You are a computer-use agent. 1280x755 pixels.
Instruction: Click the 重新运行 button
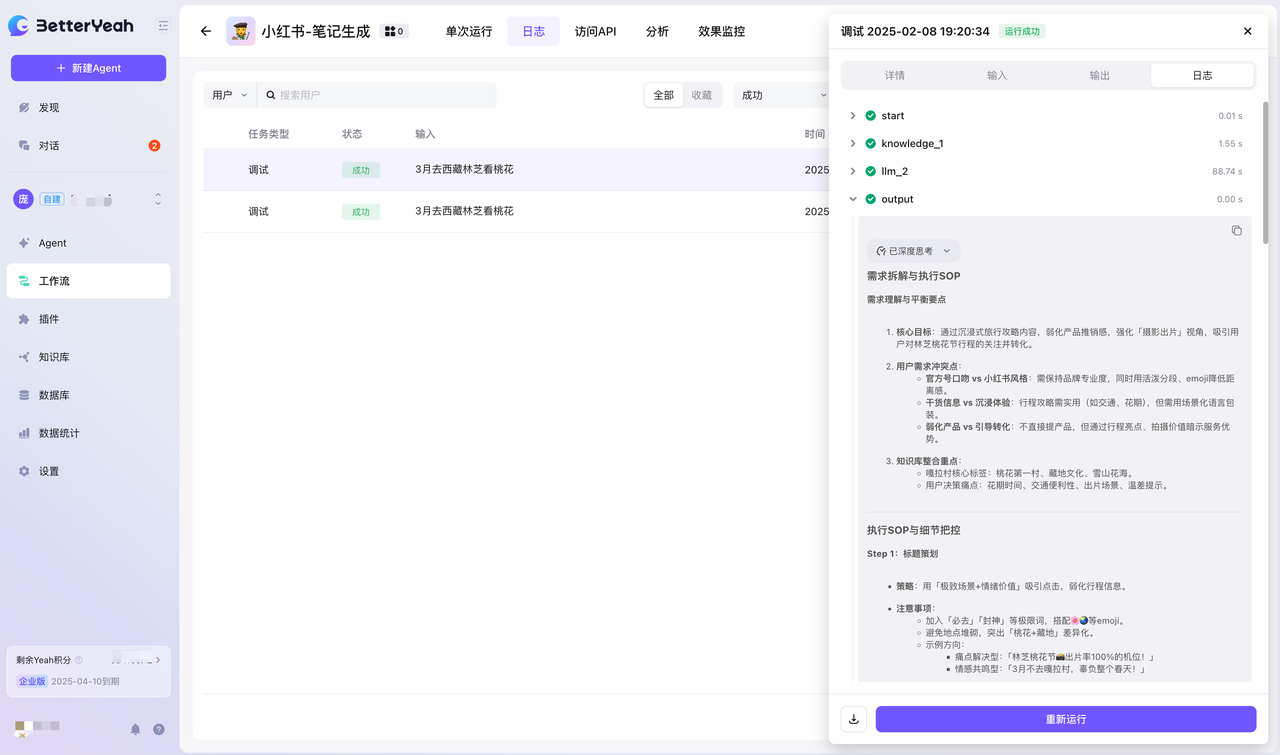[1065, 719]
